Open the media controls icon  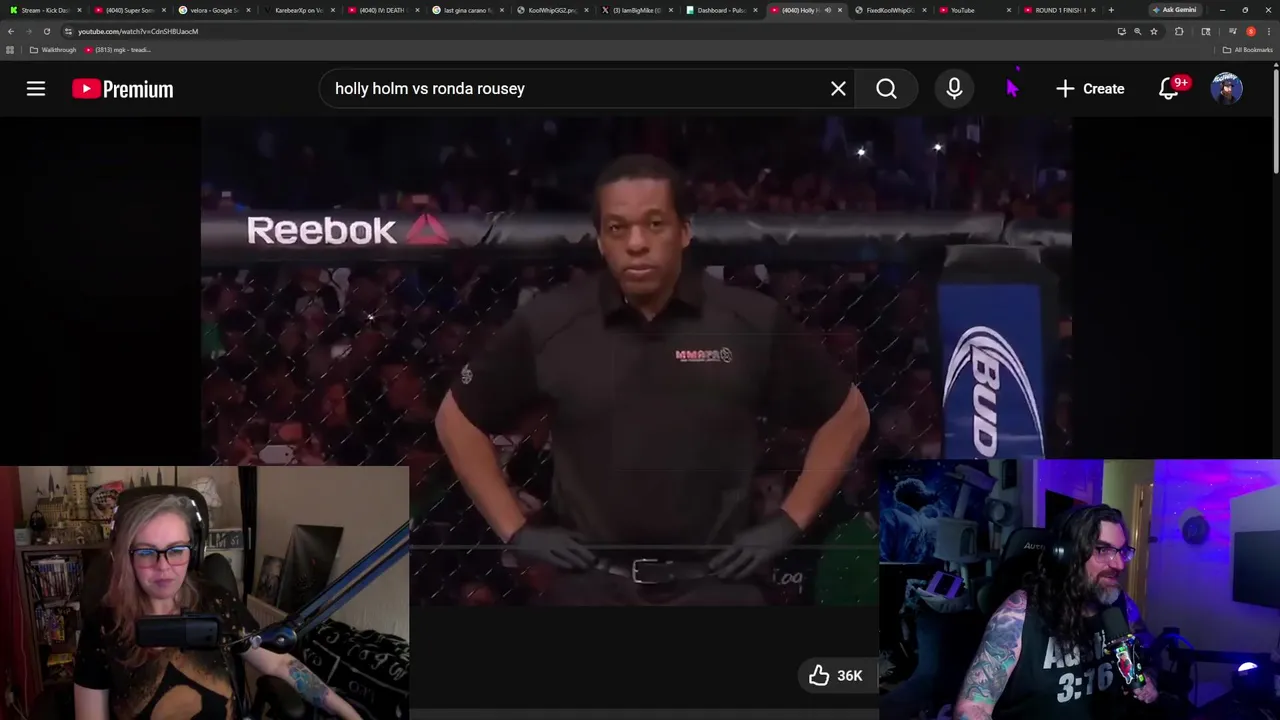click(x=1232, y=31)
